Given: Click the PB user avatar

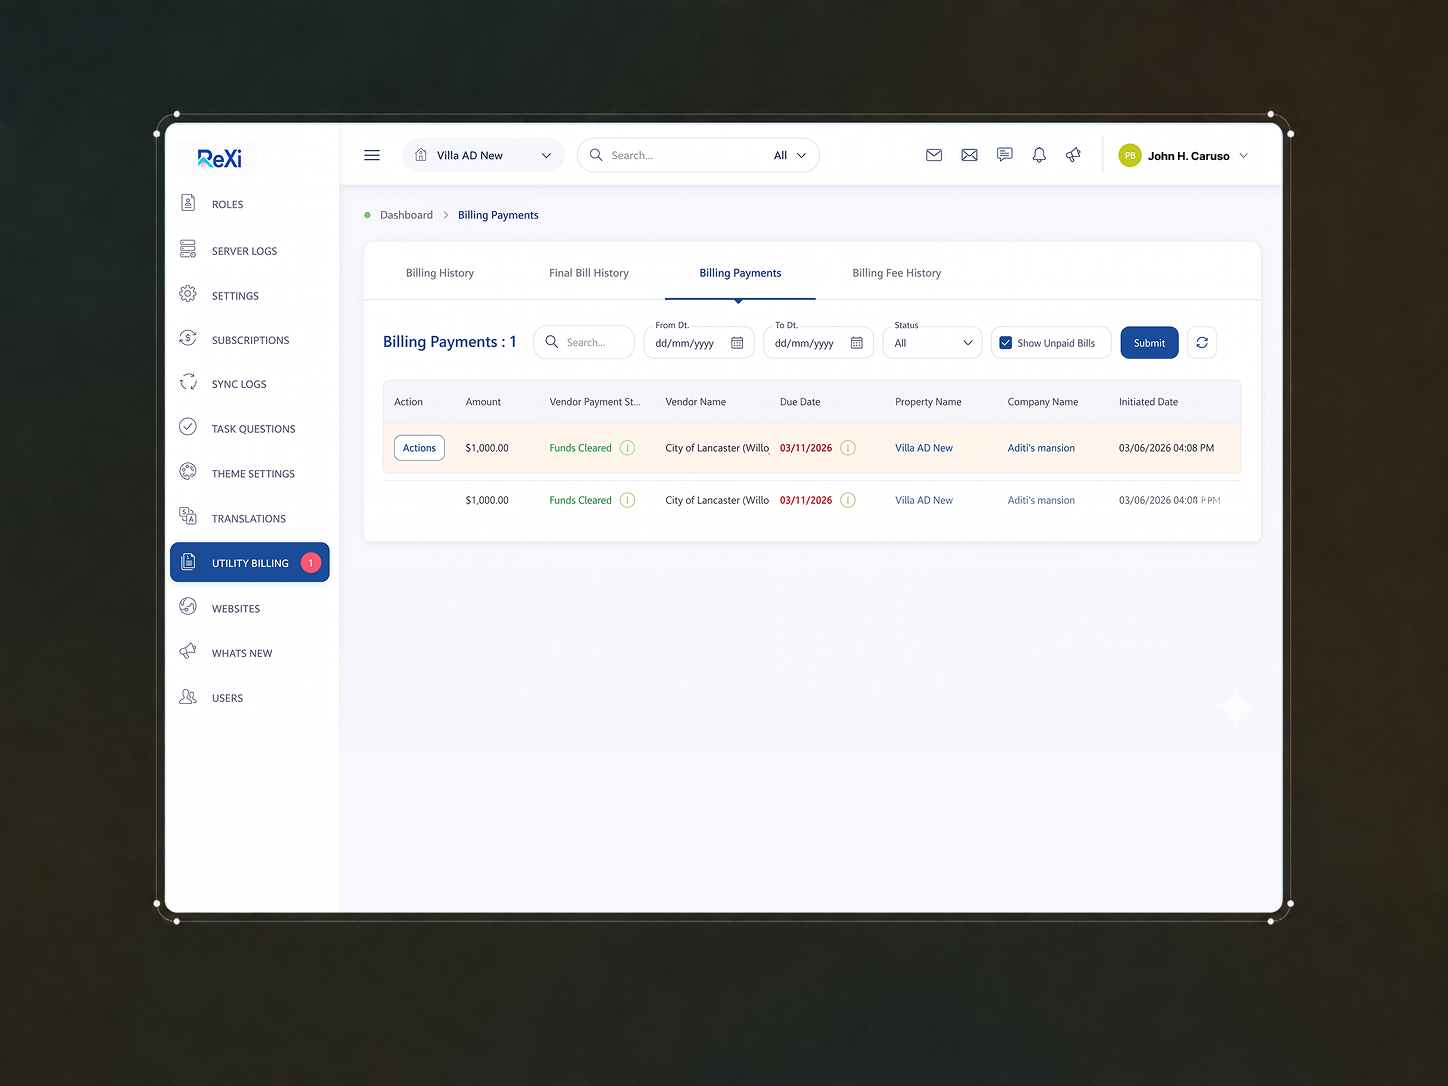Looking at the screenshot, I should pyautogui.click(x=1130, y=156).
